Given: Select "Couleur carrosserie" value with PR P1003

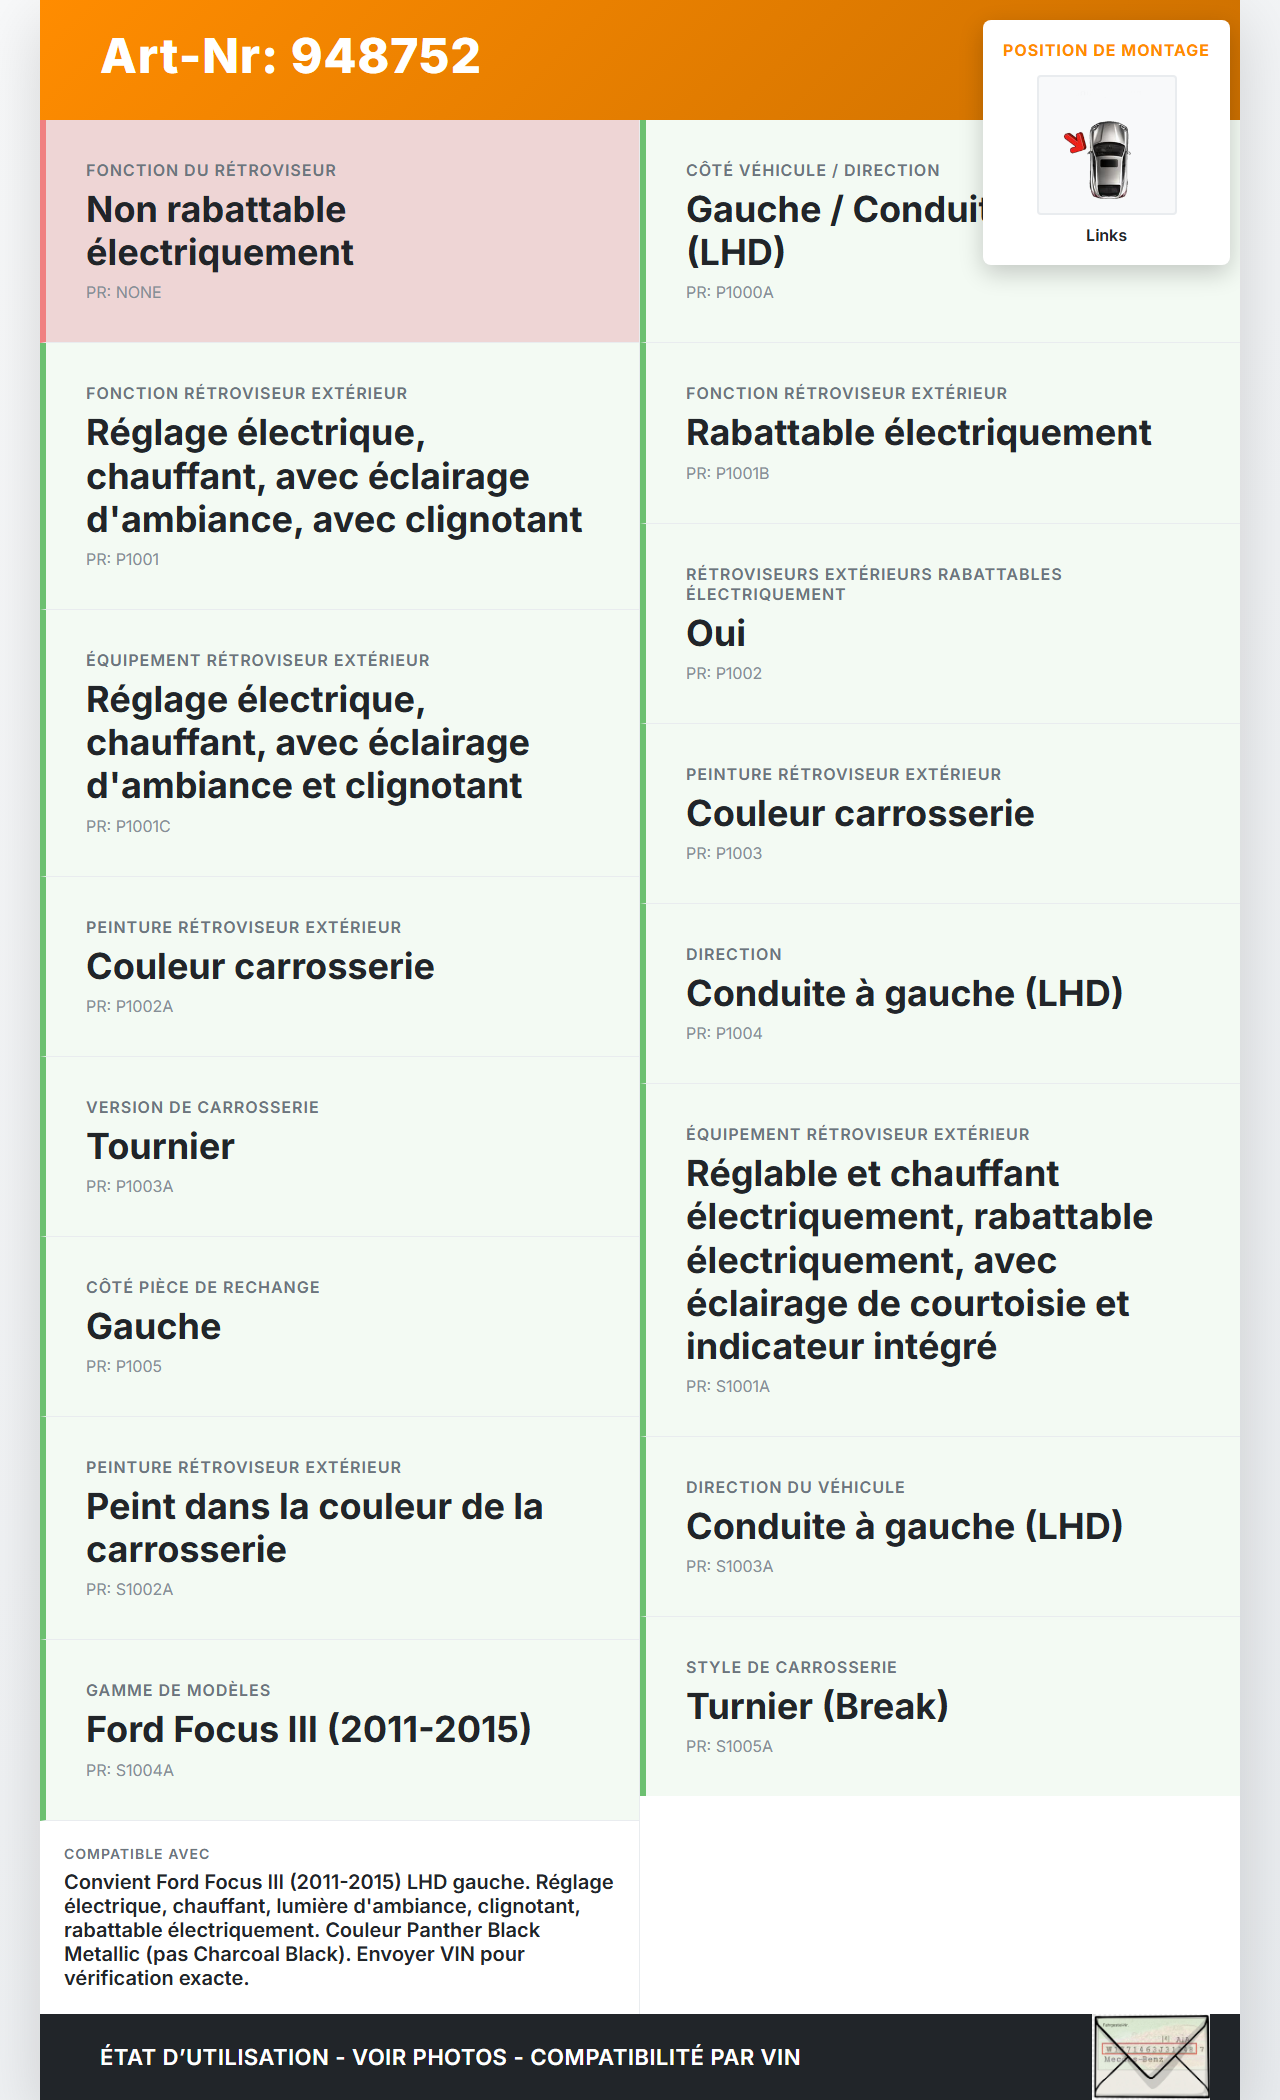Looking at the screenshot, I should 860,814.
